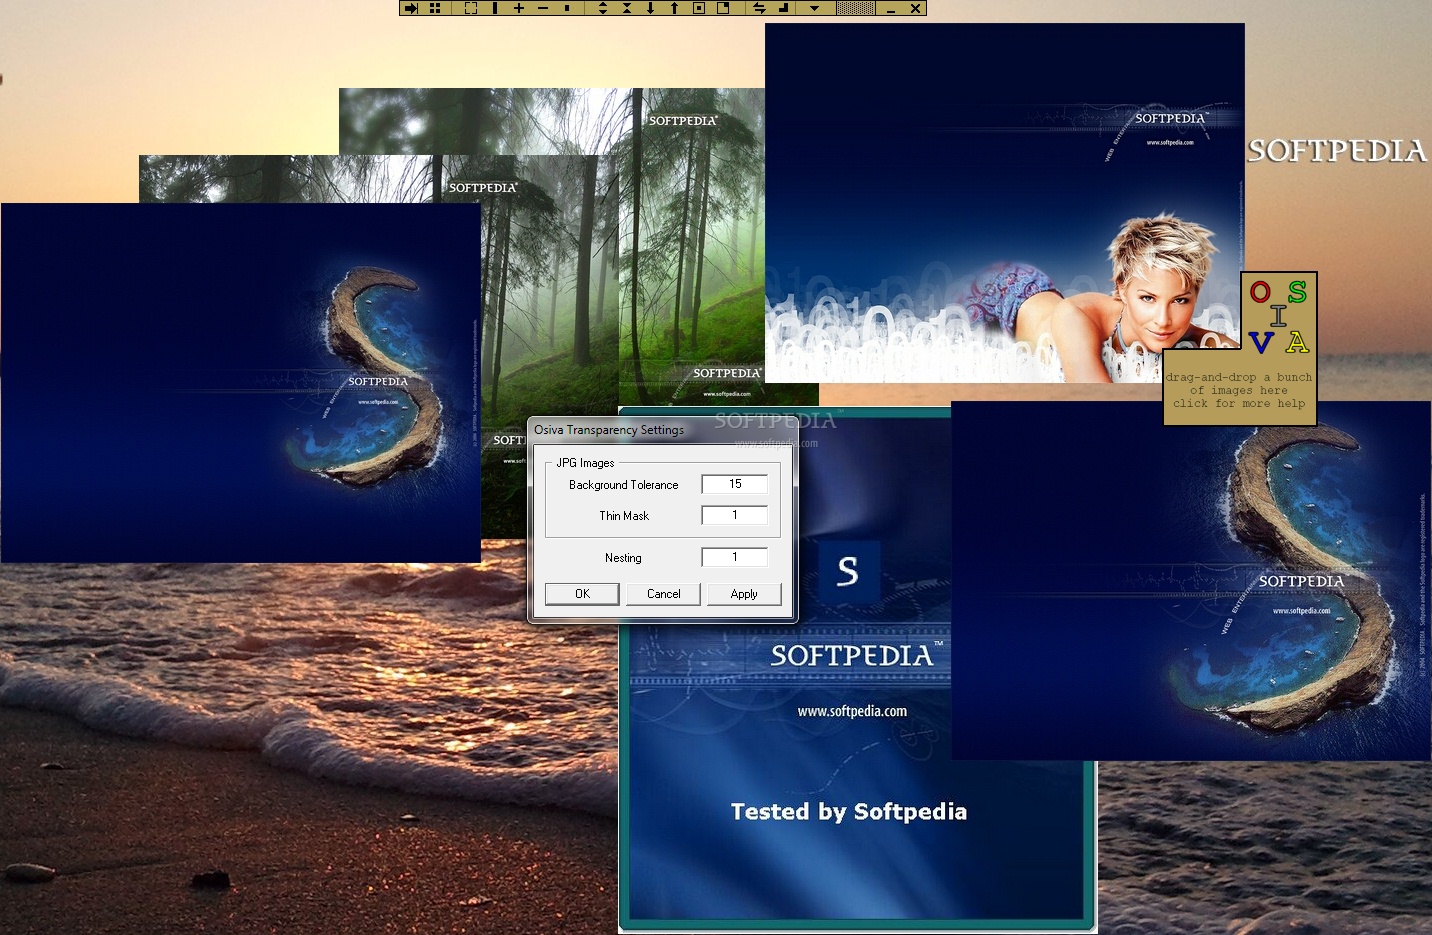Click Apply in the Transparency Settings dialog
Image resolution: width=1432 pixels, height=935 pixels.
744,594
